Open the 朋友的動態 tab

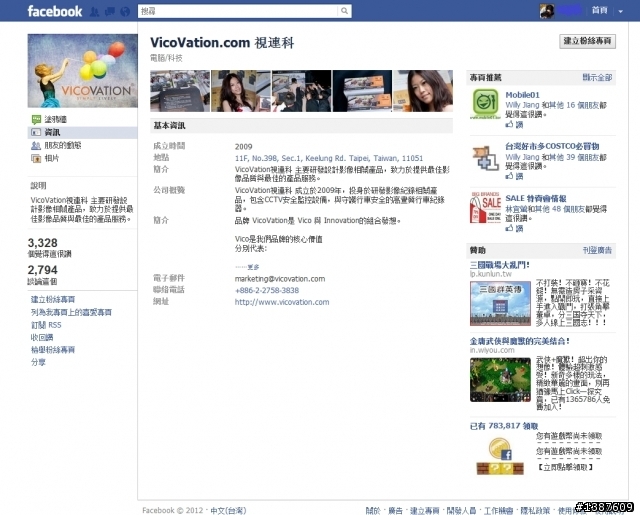tap(63, 145)
